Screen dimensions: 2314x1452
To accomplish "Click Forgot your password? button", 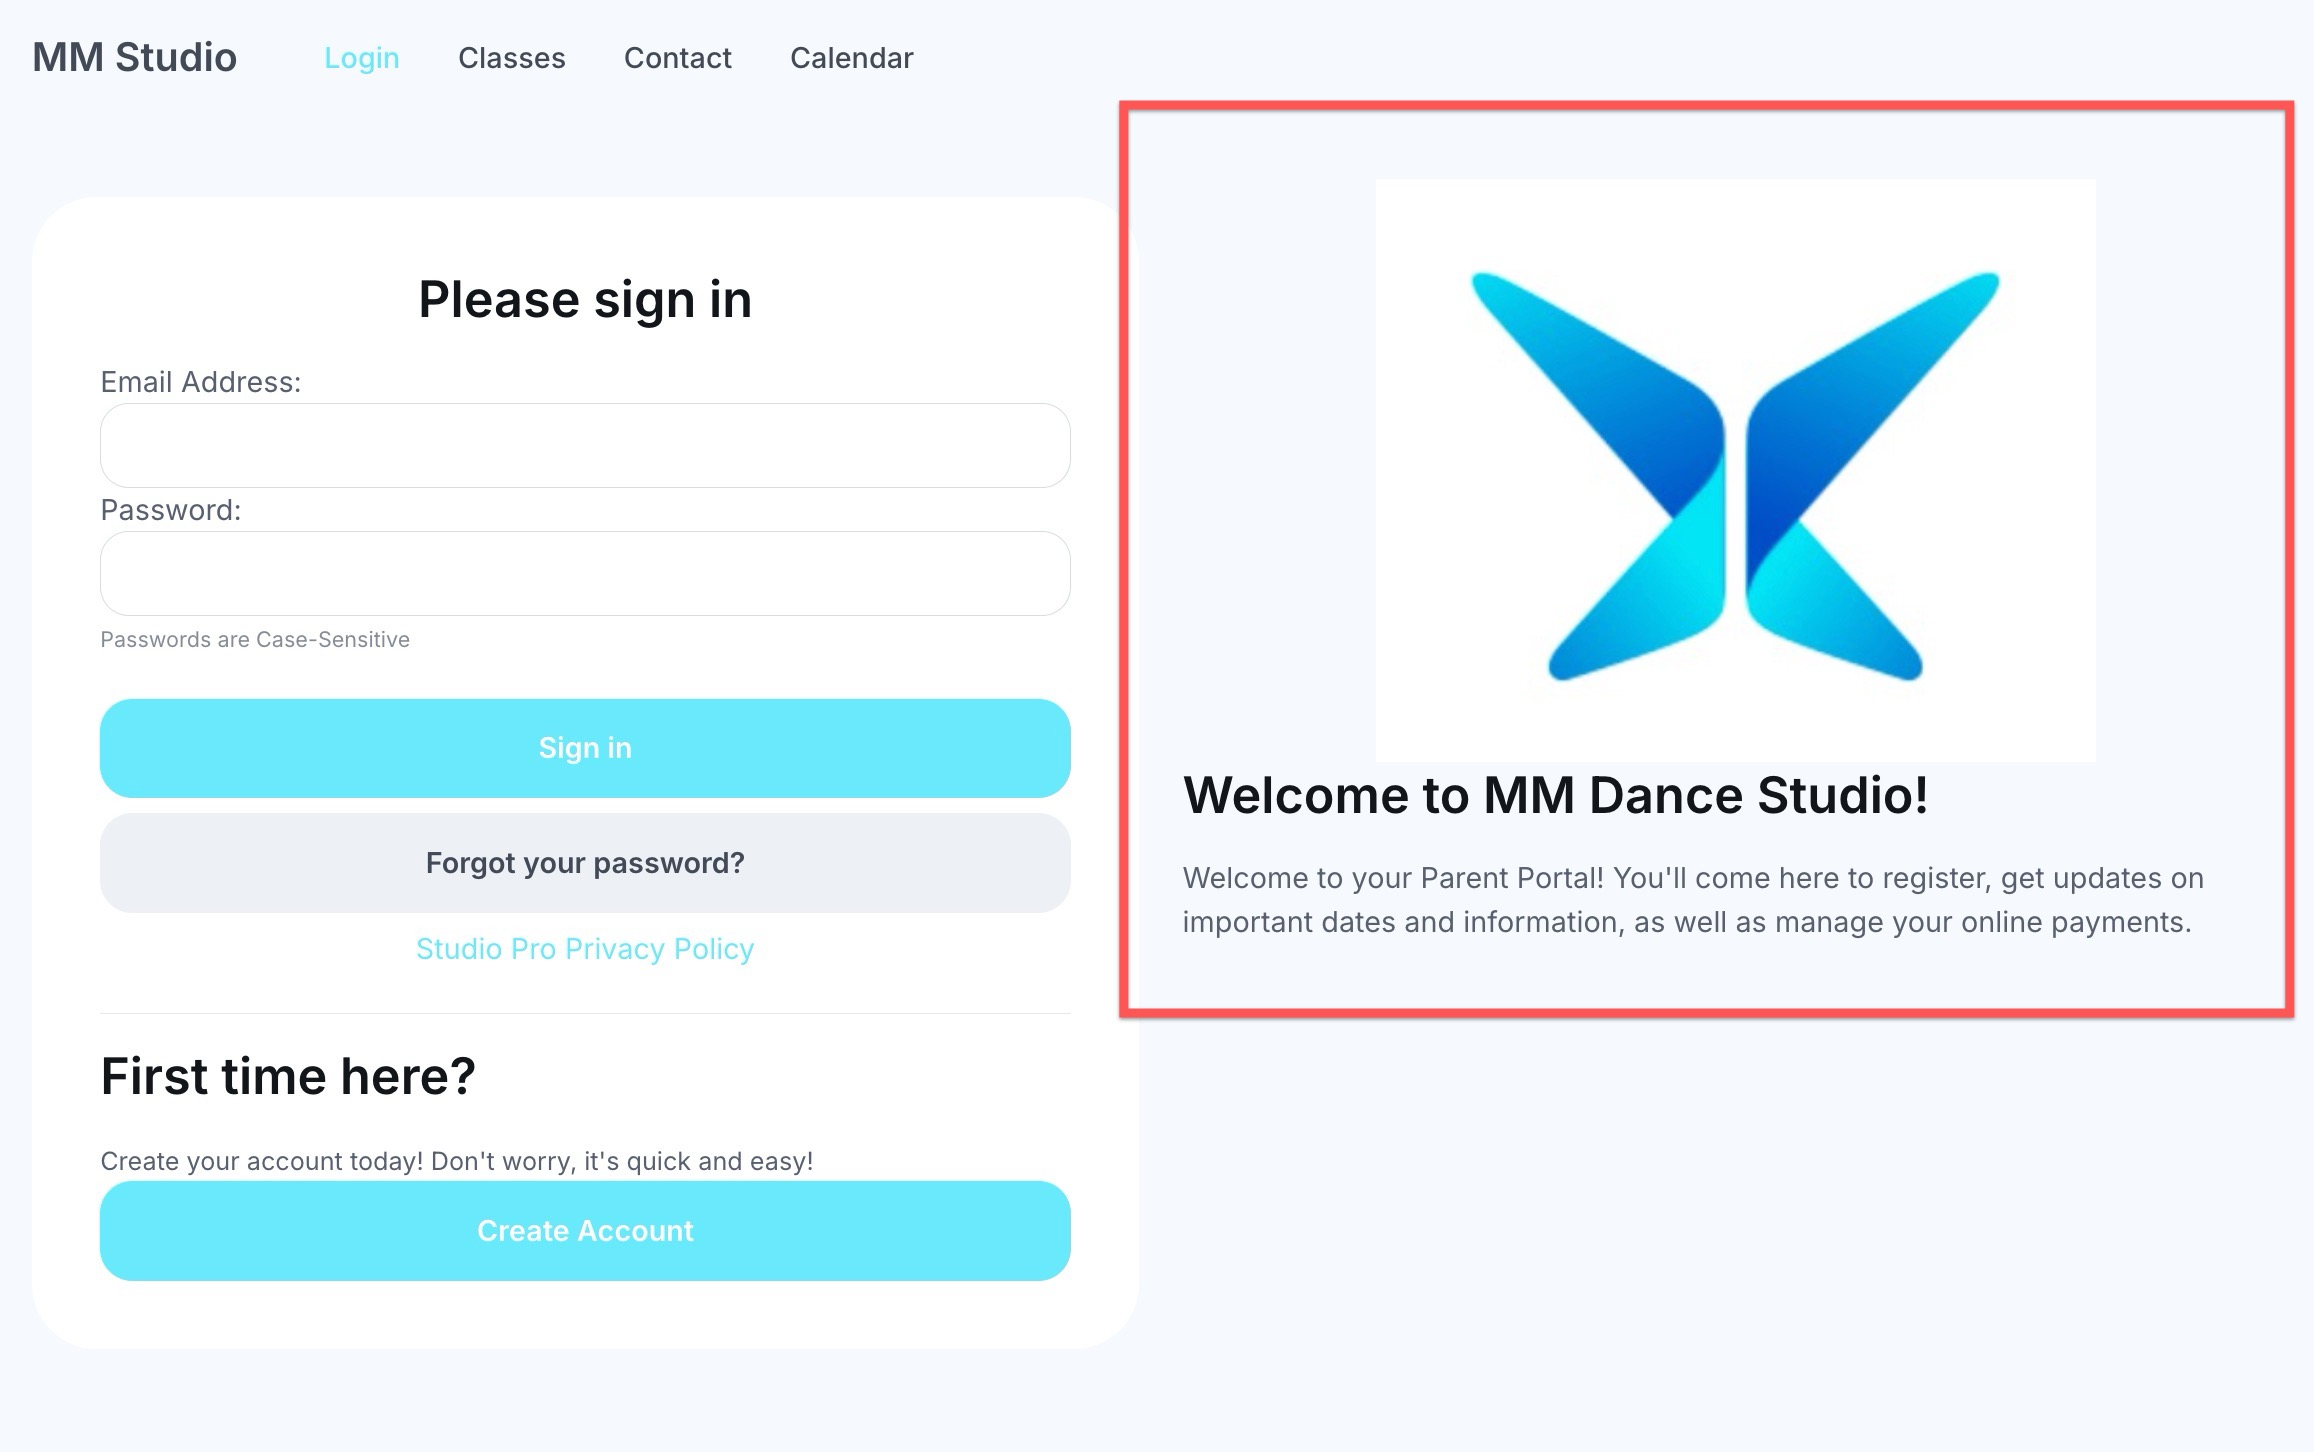I will tap(585, 863).
